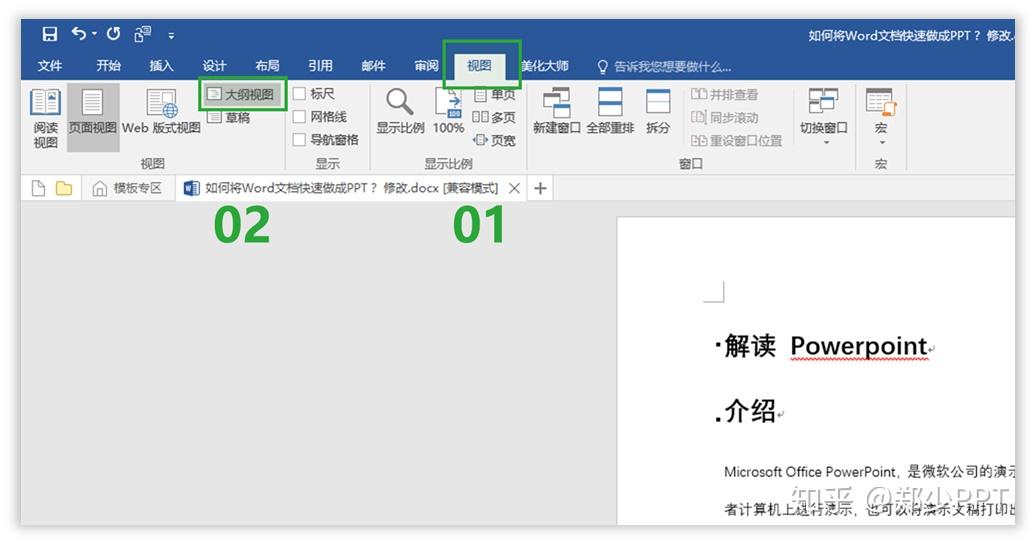1036x544 pixels.
Task: Switch to the 设计 ribbon tab
Action: point(214,65)
